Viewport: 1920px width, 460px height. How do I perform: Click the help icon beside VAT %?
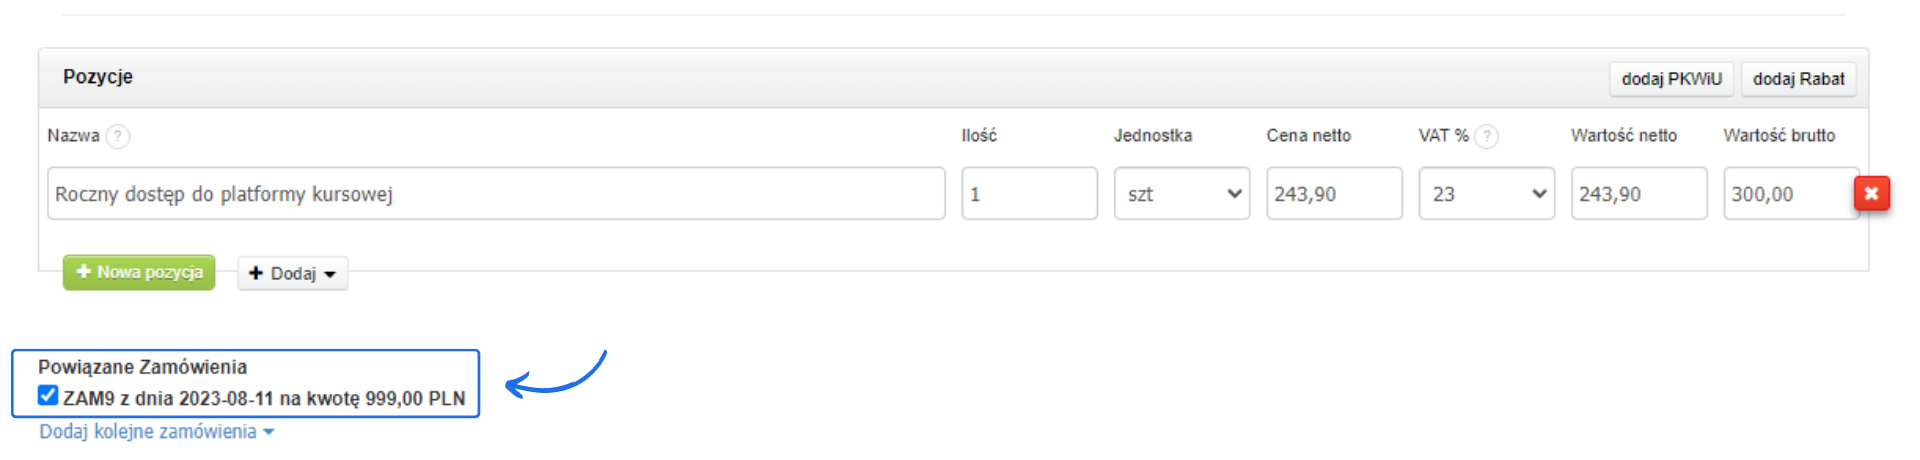(x=1487, y=136)
